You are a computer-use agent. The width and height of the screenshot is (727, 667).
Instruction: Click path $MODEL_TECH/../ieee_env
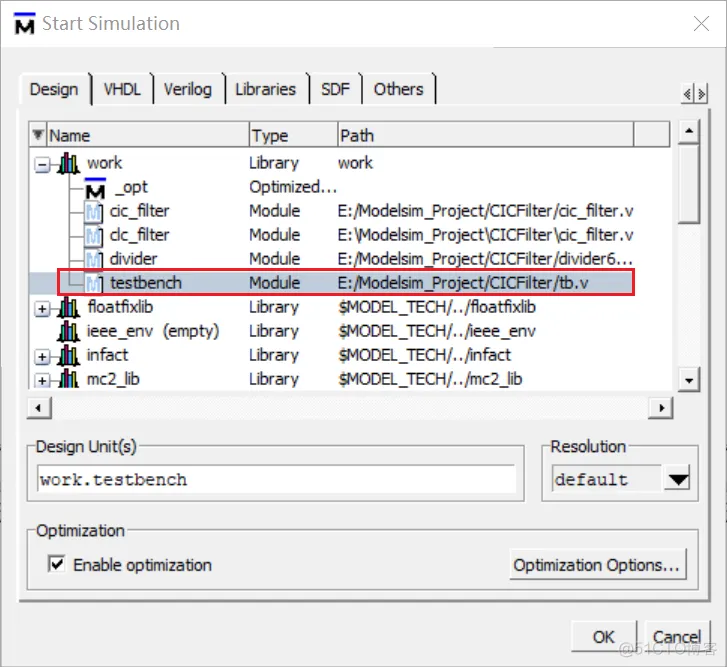click(x=437, y=331)
